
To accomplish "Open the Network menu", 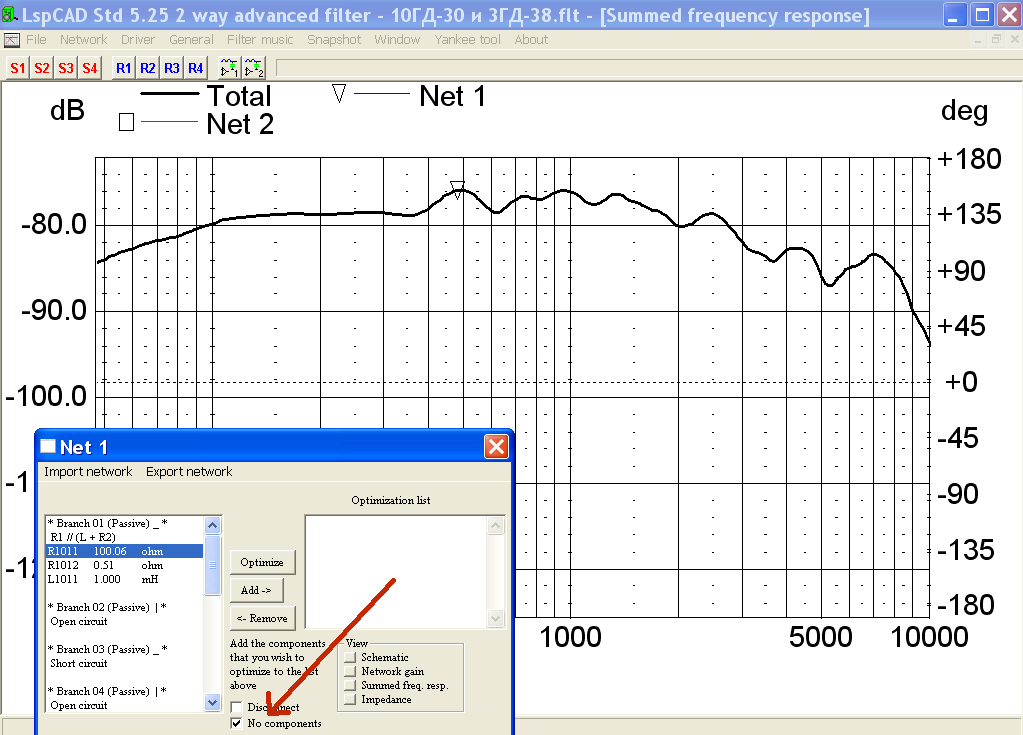I will [x=84, y=40].
